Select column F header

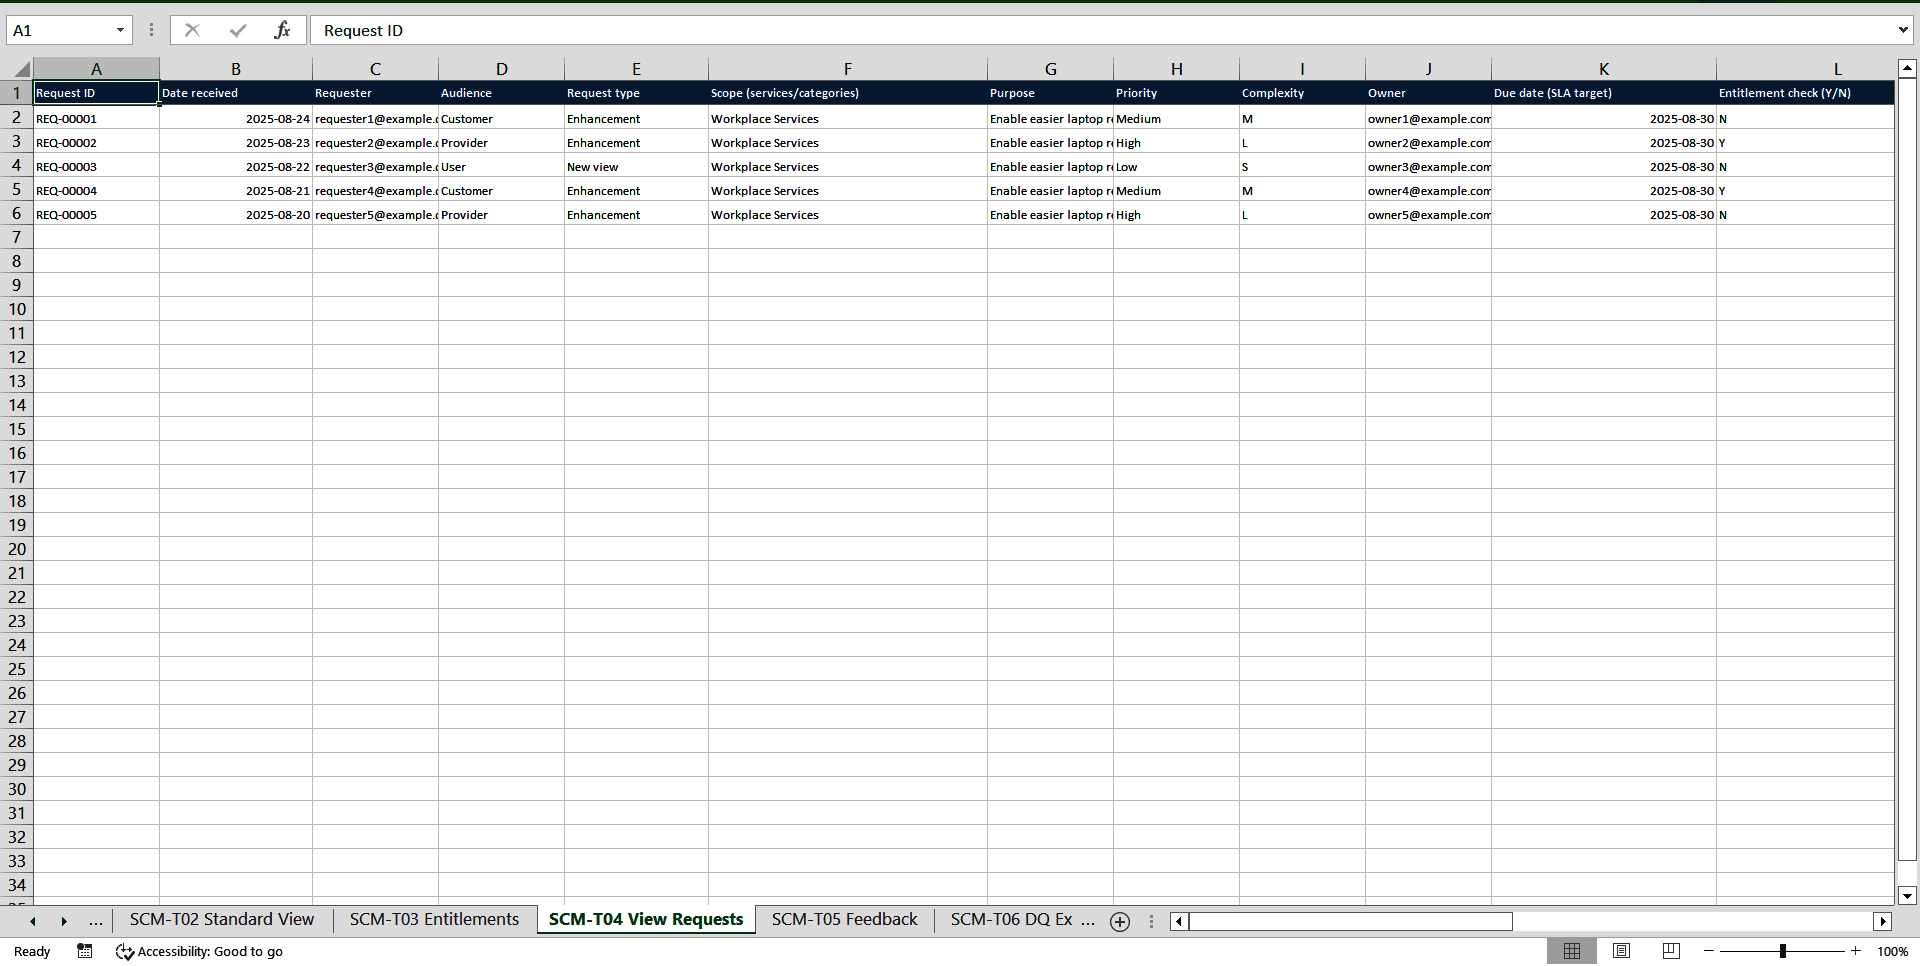[x=847, y=69]
